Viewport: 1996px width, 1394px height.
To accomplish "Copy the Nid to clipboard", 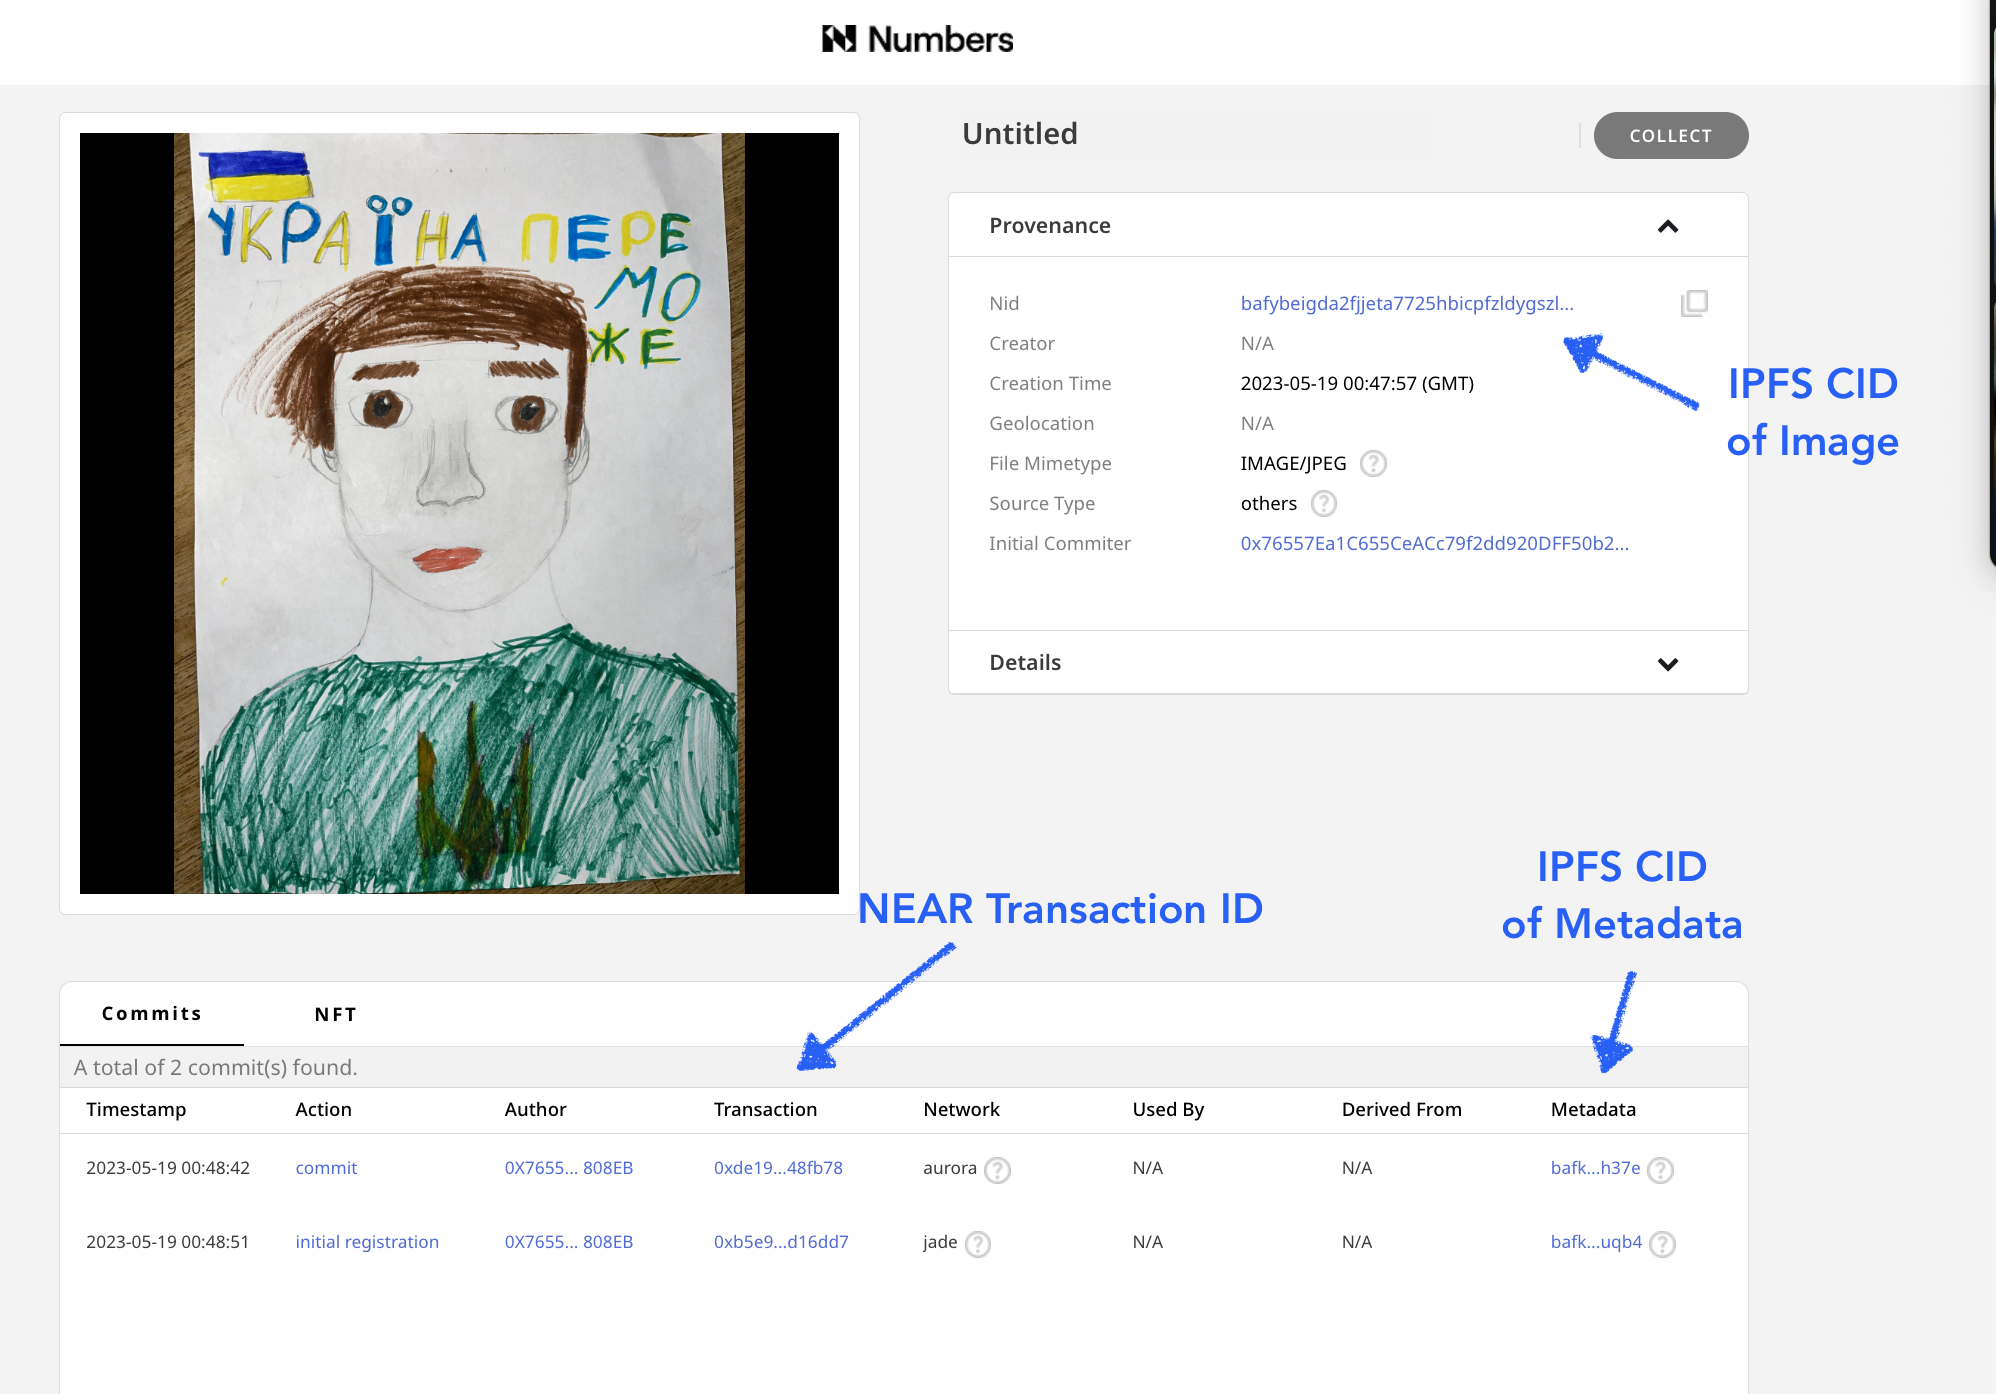I will (x=1694, y=303).
